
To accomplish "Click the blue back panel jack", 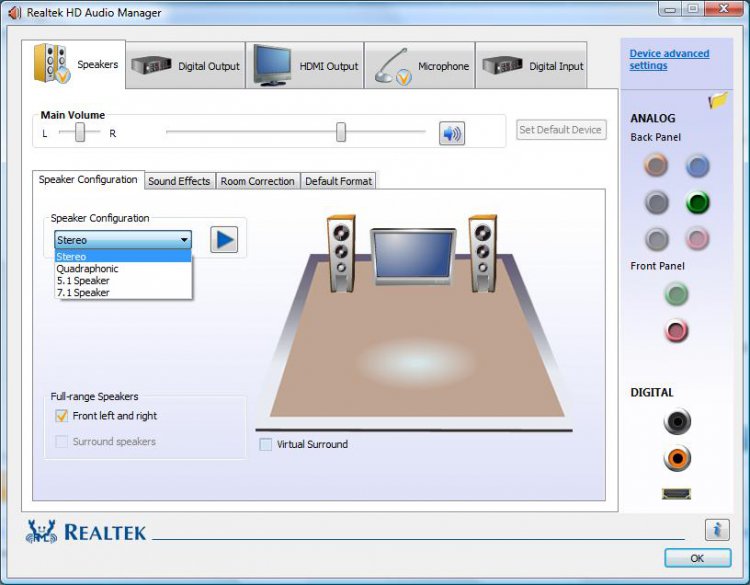I will pyautogui.click(x=697, y=166).
